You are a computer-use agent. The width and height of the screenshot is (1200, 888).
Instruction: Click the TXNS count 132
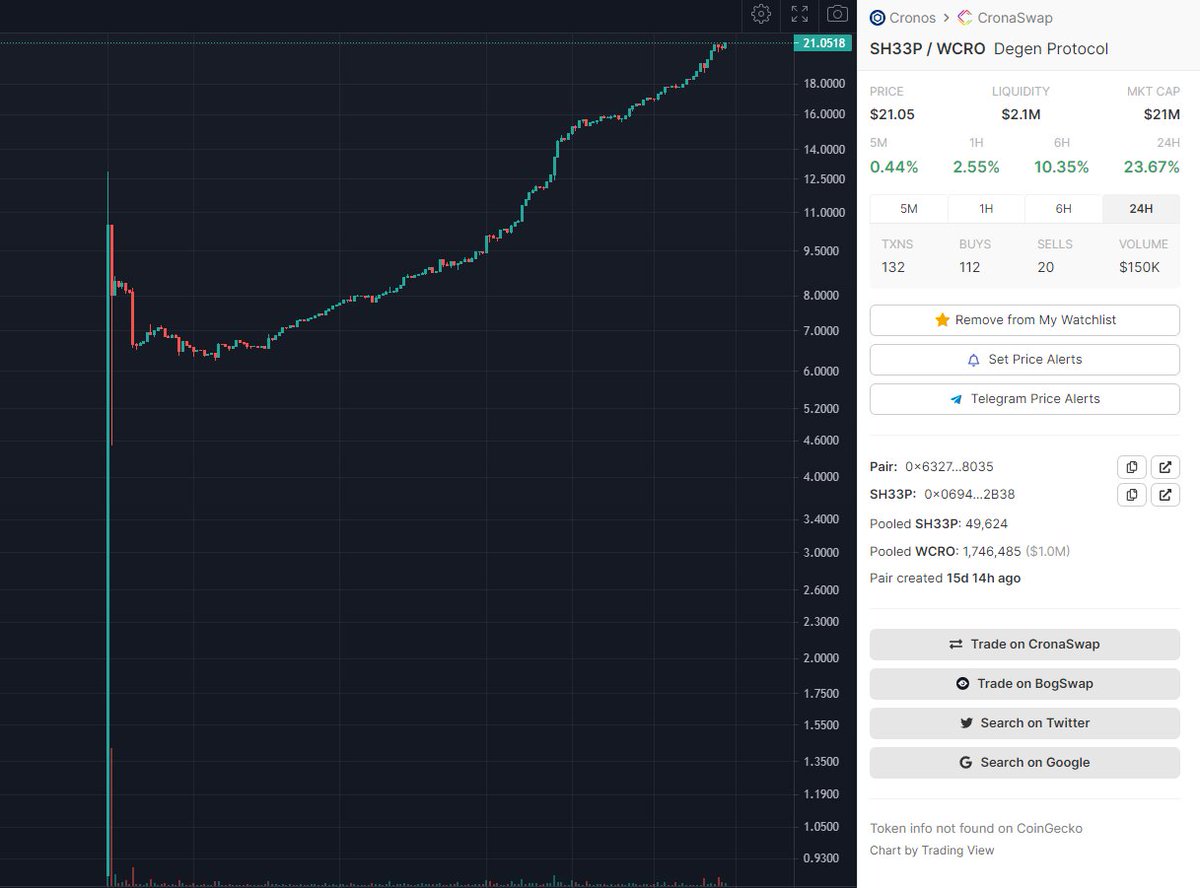[893, 267]
